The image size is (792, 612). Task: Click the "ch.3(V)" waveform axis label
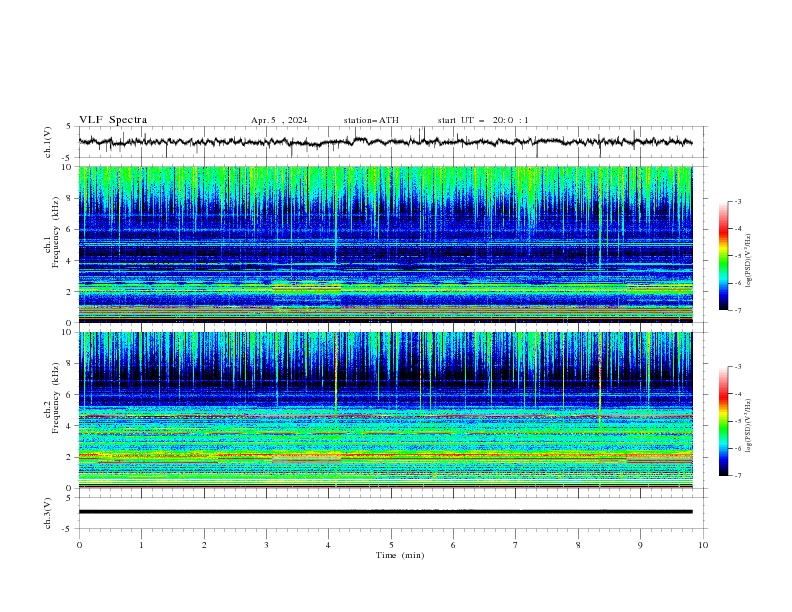48,513
